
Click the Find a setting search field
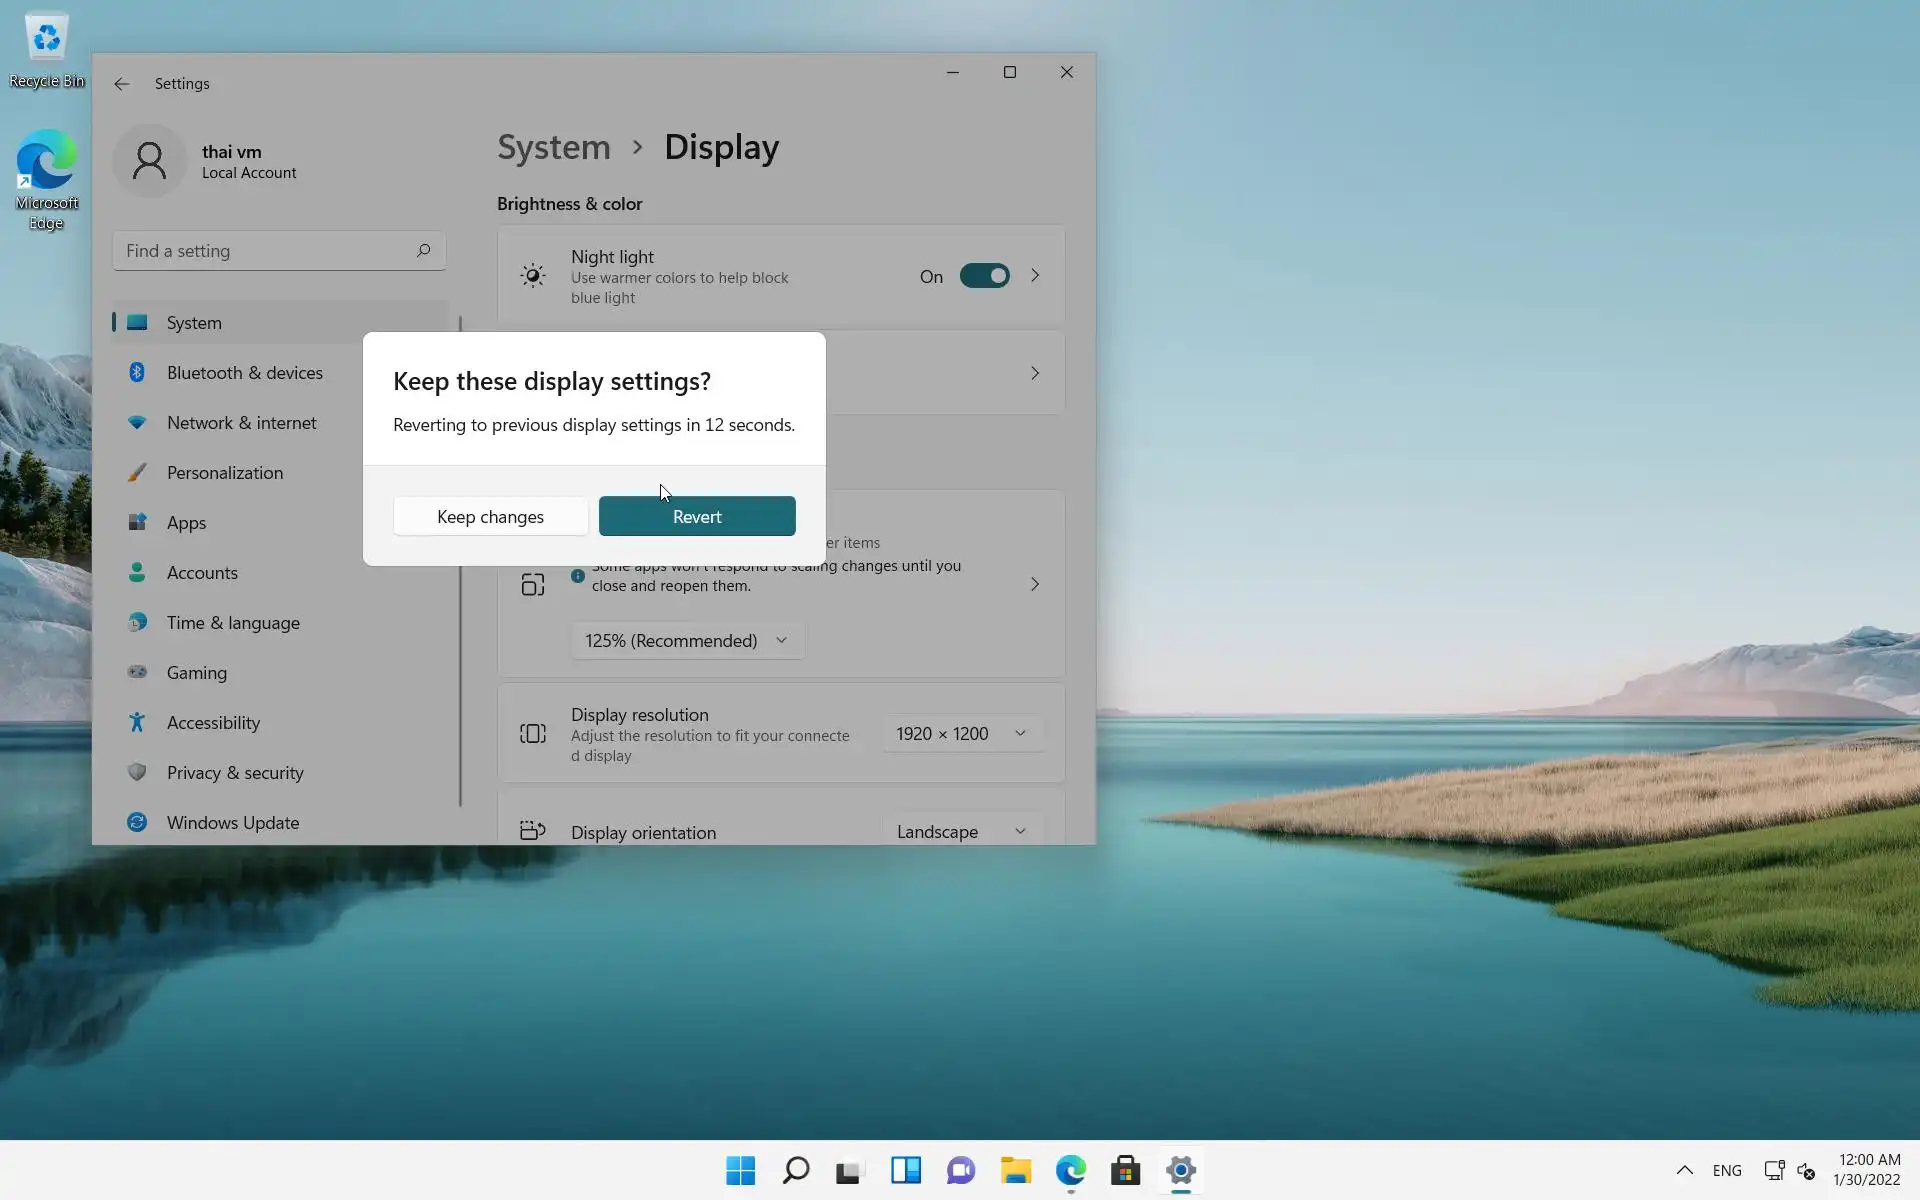(265, 251)
